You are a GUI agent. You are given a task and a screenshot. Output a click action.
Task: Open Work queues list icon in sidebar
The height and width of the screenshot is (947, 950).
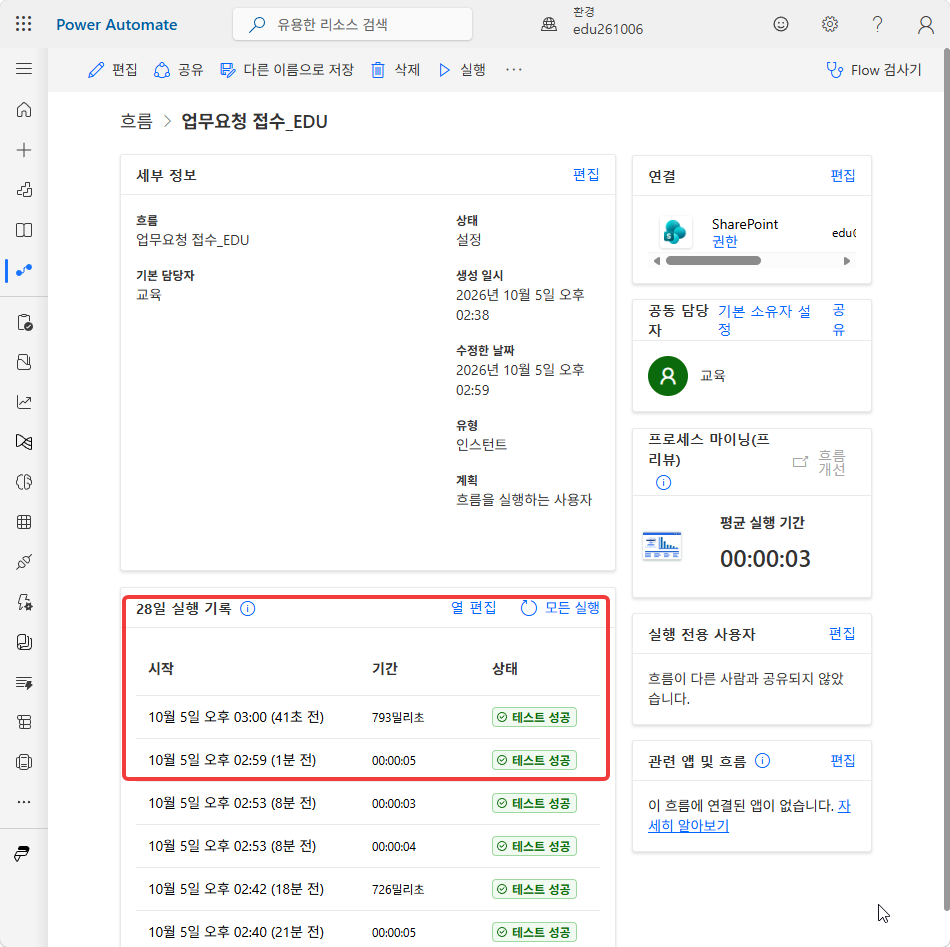24,683
